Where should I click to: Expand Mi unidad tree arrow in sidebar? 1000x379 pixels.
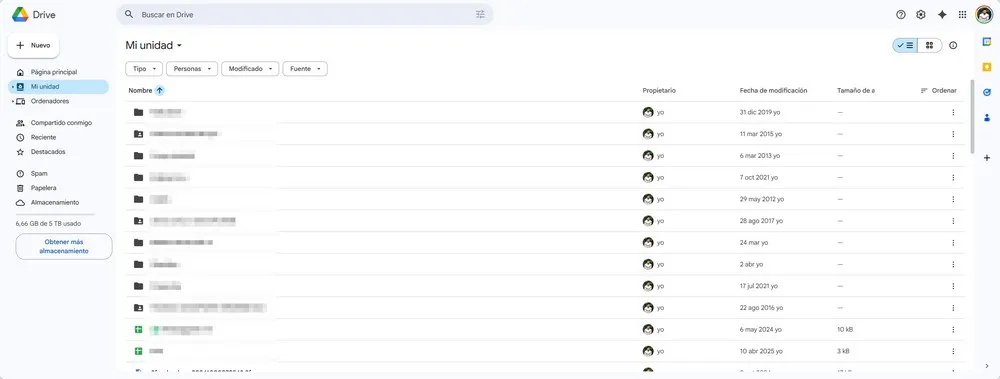point(13,87)
